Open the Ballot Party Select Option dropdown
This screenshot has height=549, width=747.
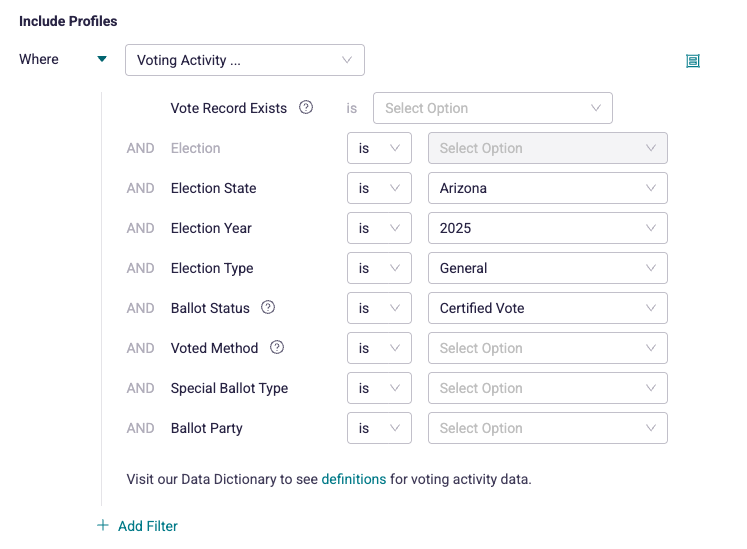[x=548, y=428]
